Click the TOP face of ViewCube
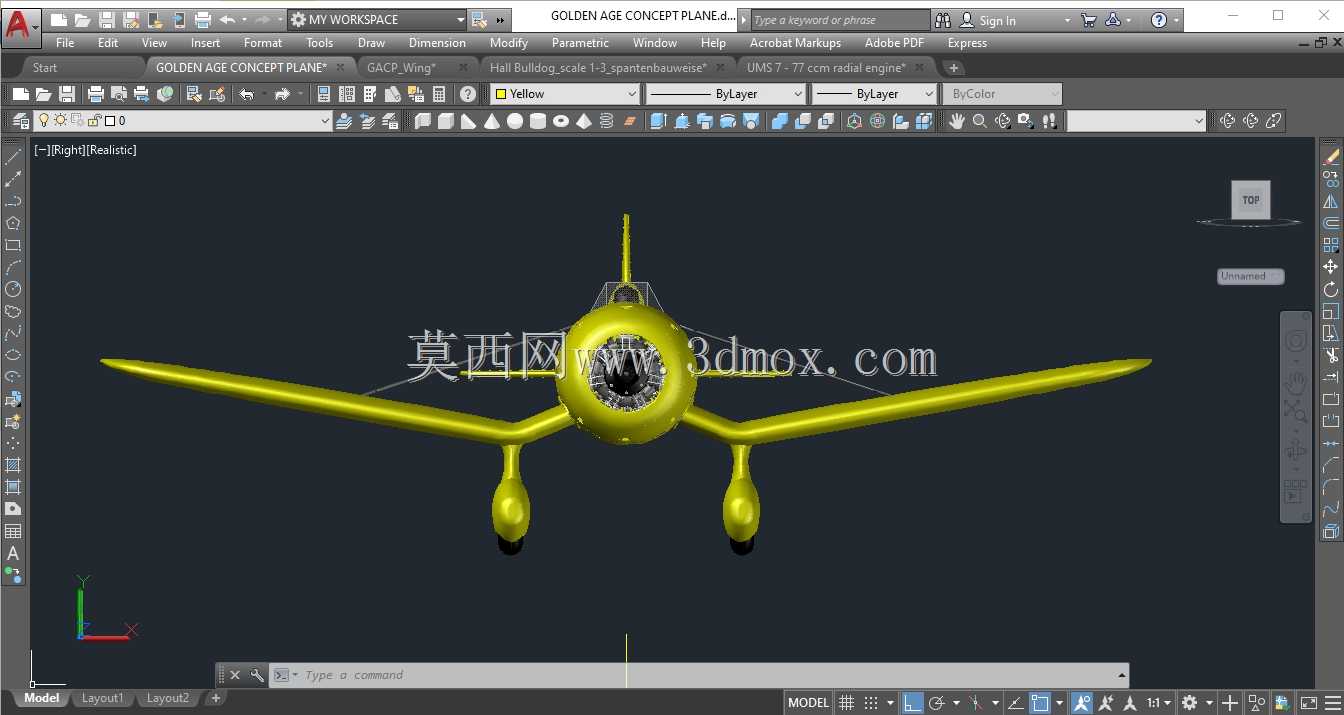Image resolution: width=1344 pixels, height=715 pixels. coord(1251,200)
